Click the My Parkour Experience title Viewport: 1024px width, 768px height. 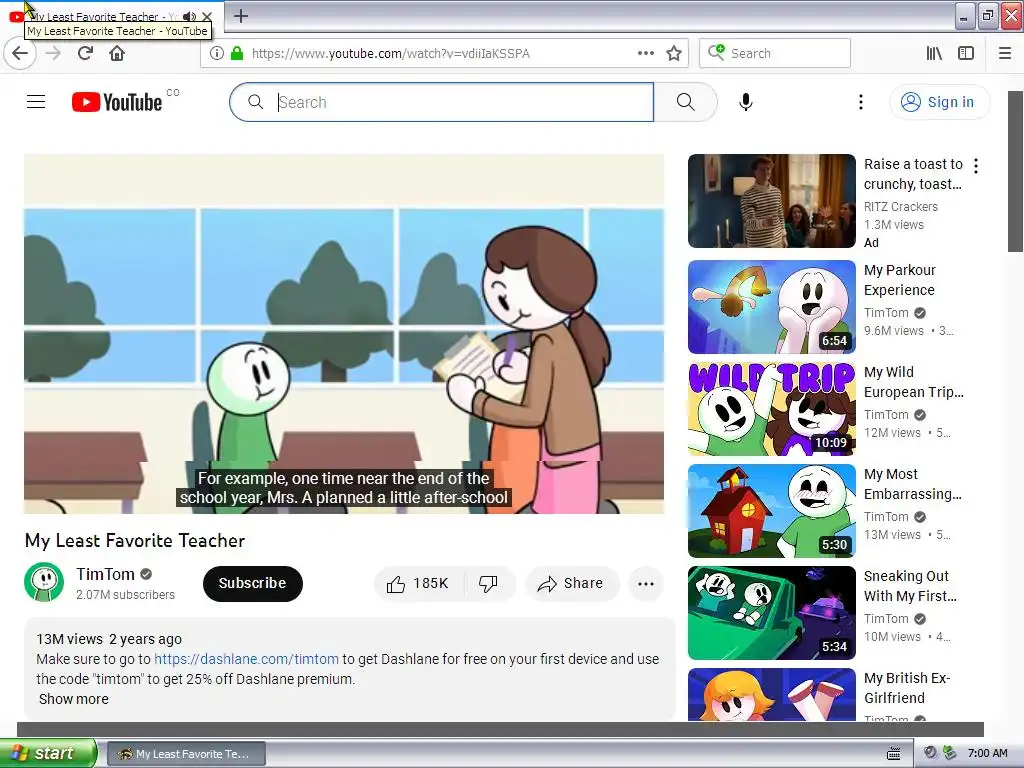(x=900, y=280)
